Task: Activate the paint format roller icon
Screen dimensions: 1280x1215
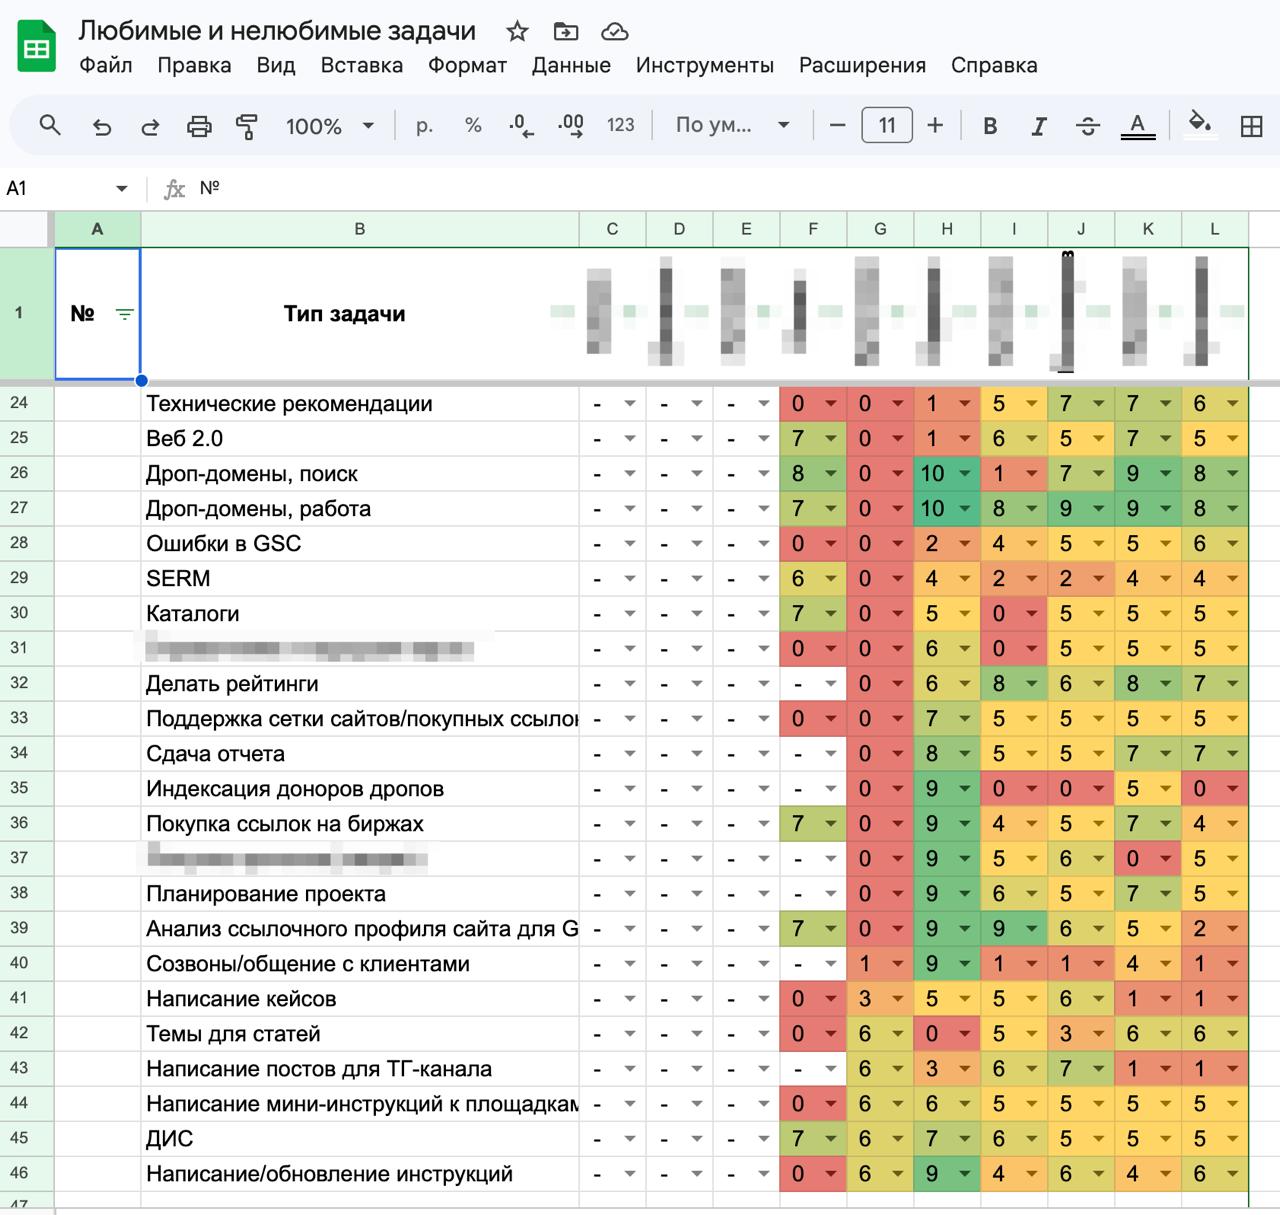Action: tap(246, 126)
